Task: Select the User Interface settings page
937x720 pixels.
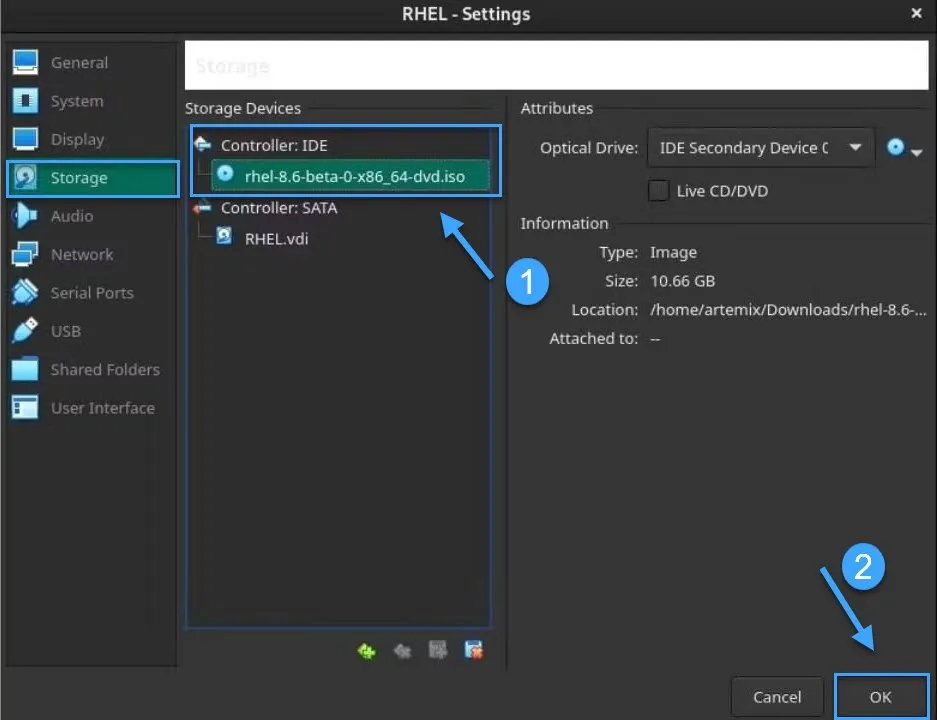Action: 103,408
